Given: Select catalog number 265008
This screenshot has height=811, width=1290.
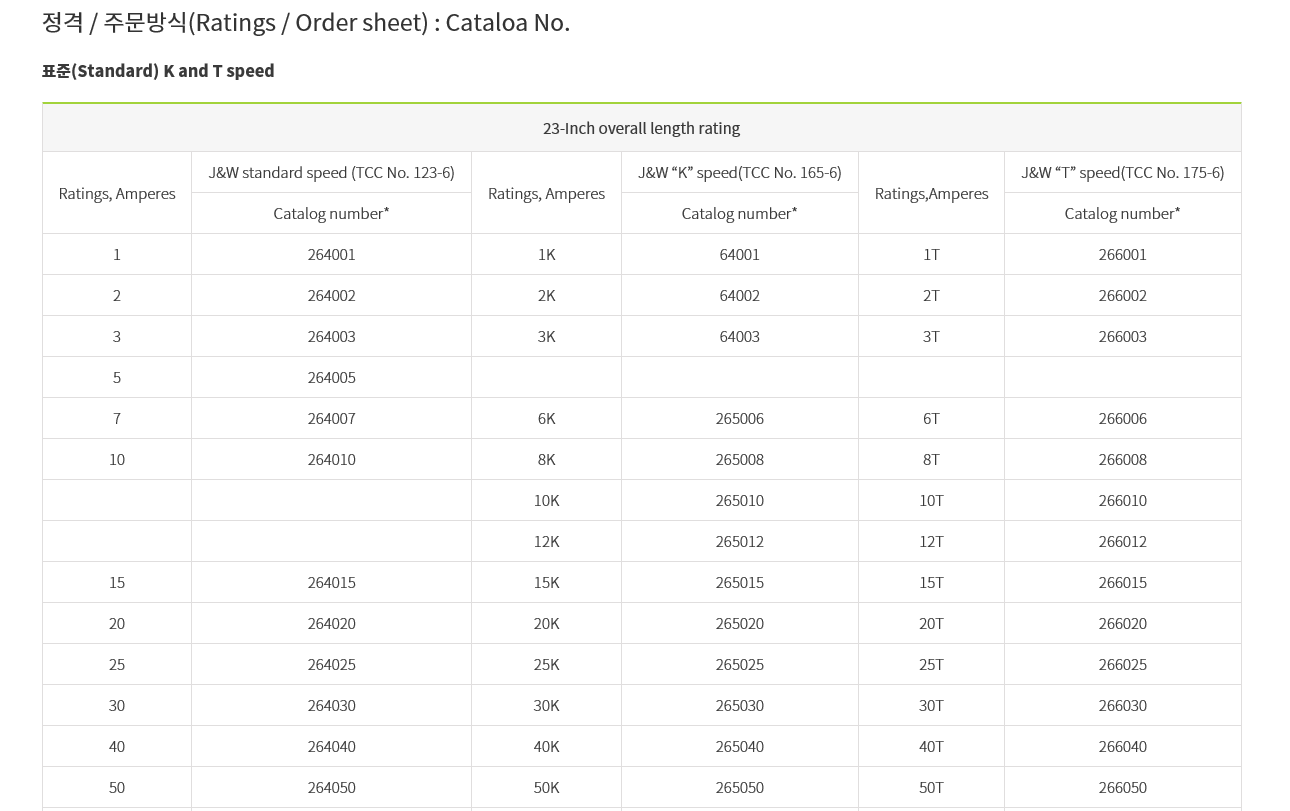Looking at the screenshot, I should pos(739,459).
